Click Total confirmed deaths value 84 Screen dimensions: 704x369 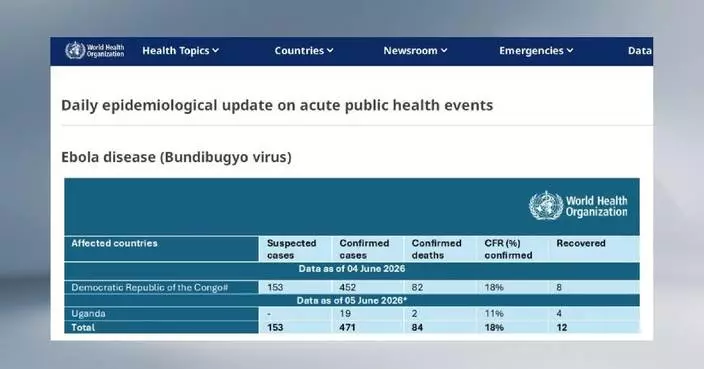pos(417,327)
